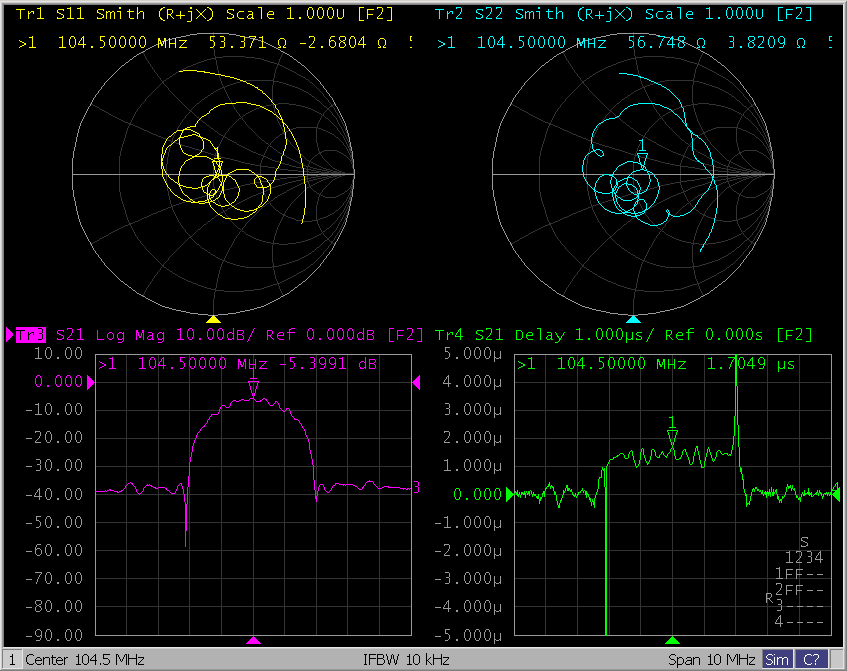This screenshot has width=847, height=671.
Task: Click green reference position arrow at 0.000 in Tr4
Action: tap(510, 494)
